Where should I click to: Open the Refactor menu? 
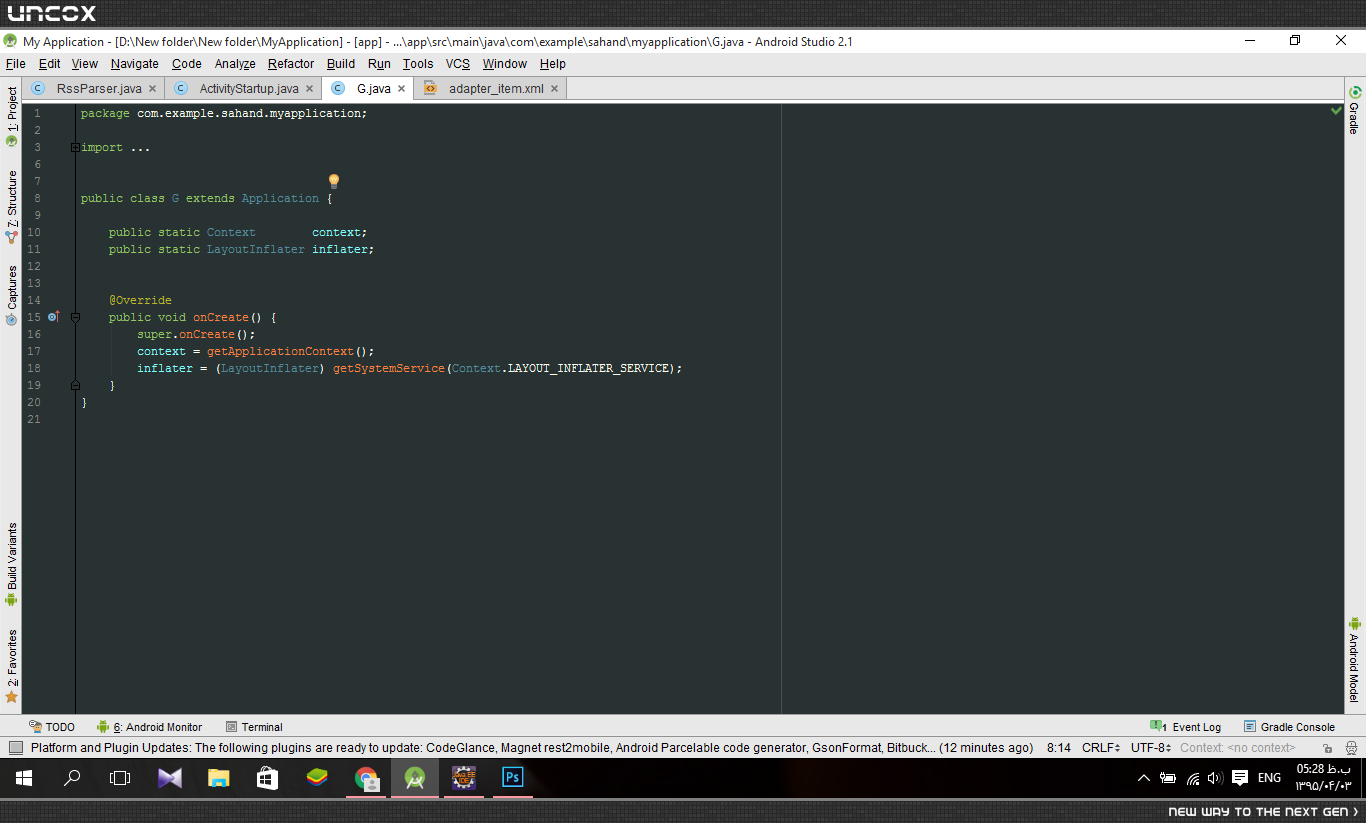pyautogui.click(x=291, y=64)
